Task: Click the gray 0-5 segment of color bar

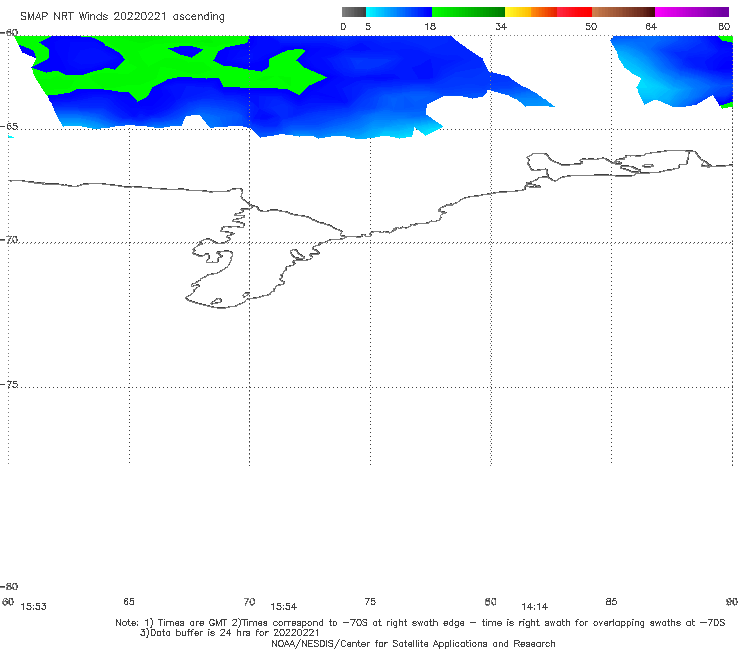Action: tap(354, 12)
